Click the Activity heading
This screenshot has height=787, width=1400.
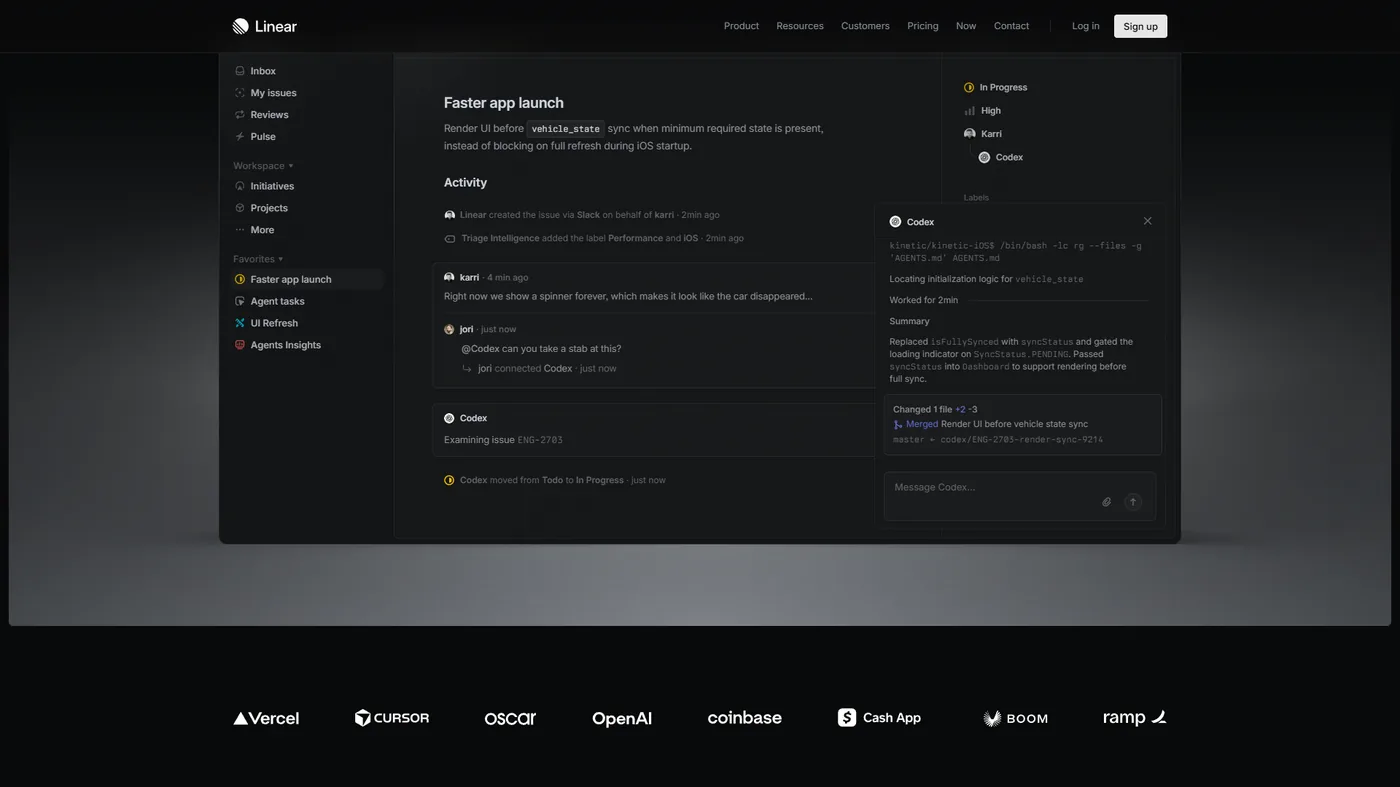tap(465, 183)
